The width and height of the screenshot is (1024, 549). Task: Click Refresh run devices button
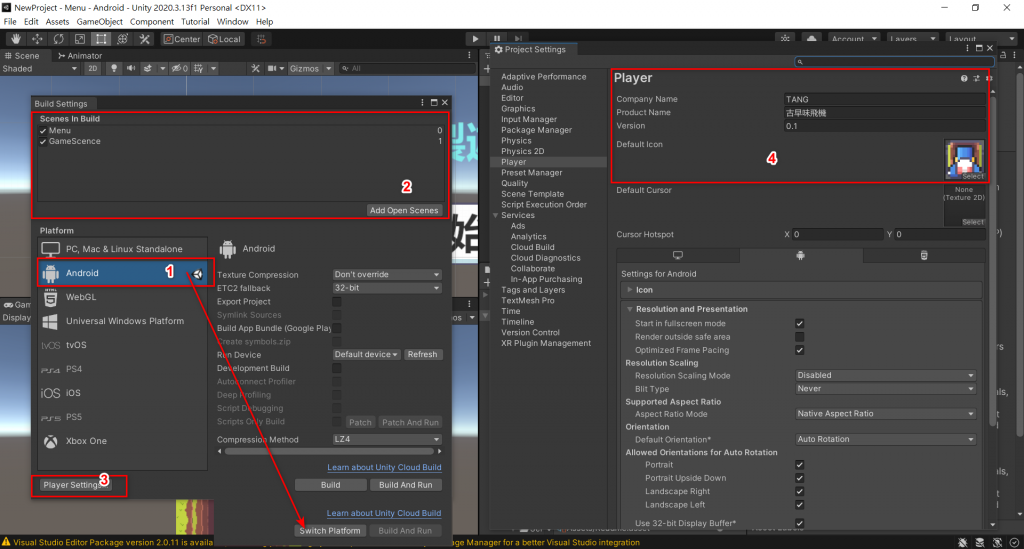pyautogui.click(x=423, y=354)
